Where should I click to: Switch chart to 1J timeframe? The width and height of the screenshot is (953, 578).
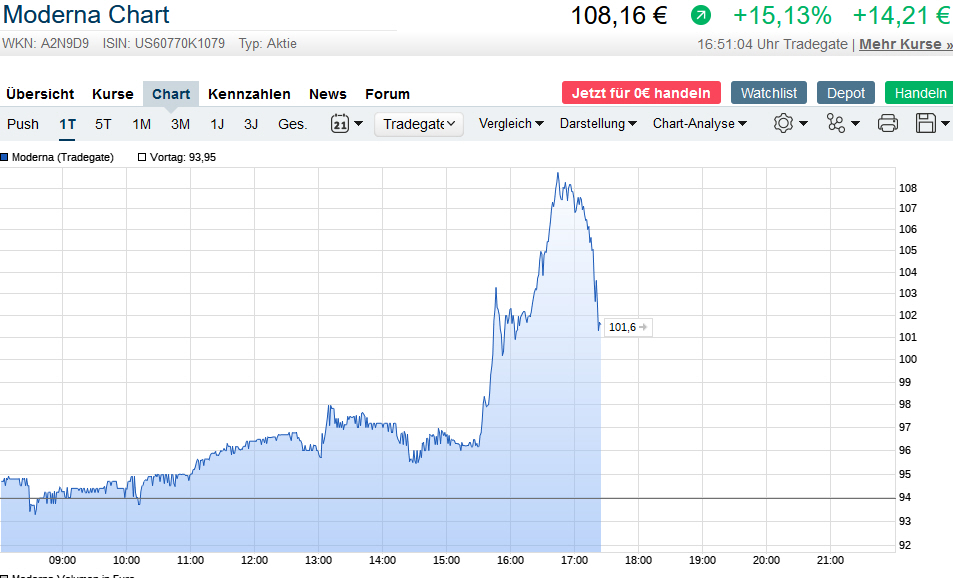(217, 124)
